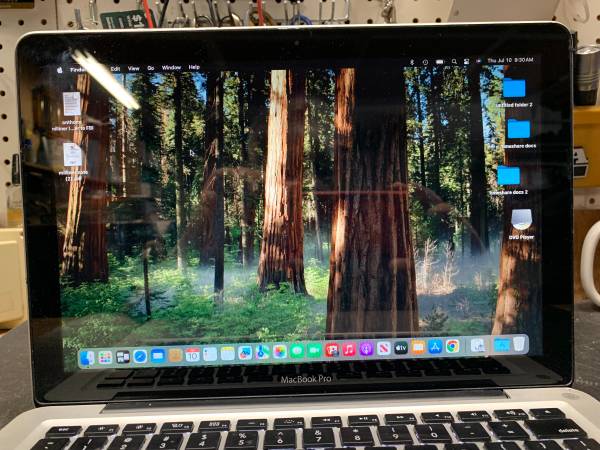600x450 pixels.
Task: Open the Apple menu
Action: (x=60, y=70)
